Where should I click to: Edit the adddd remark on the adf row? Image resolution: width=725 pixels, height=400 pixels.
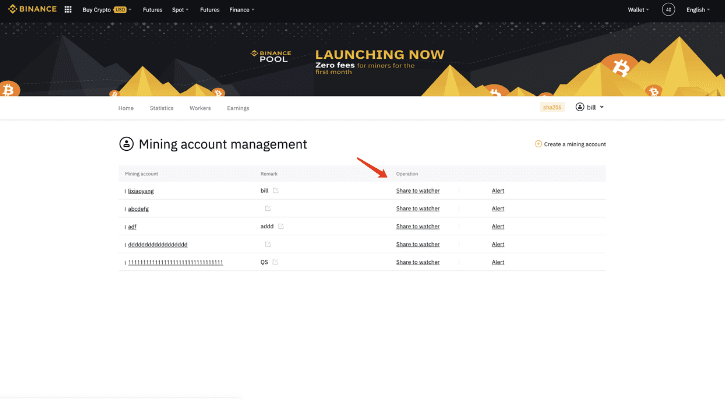click(x=281, y=226)
